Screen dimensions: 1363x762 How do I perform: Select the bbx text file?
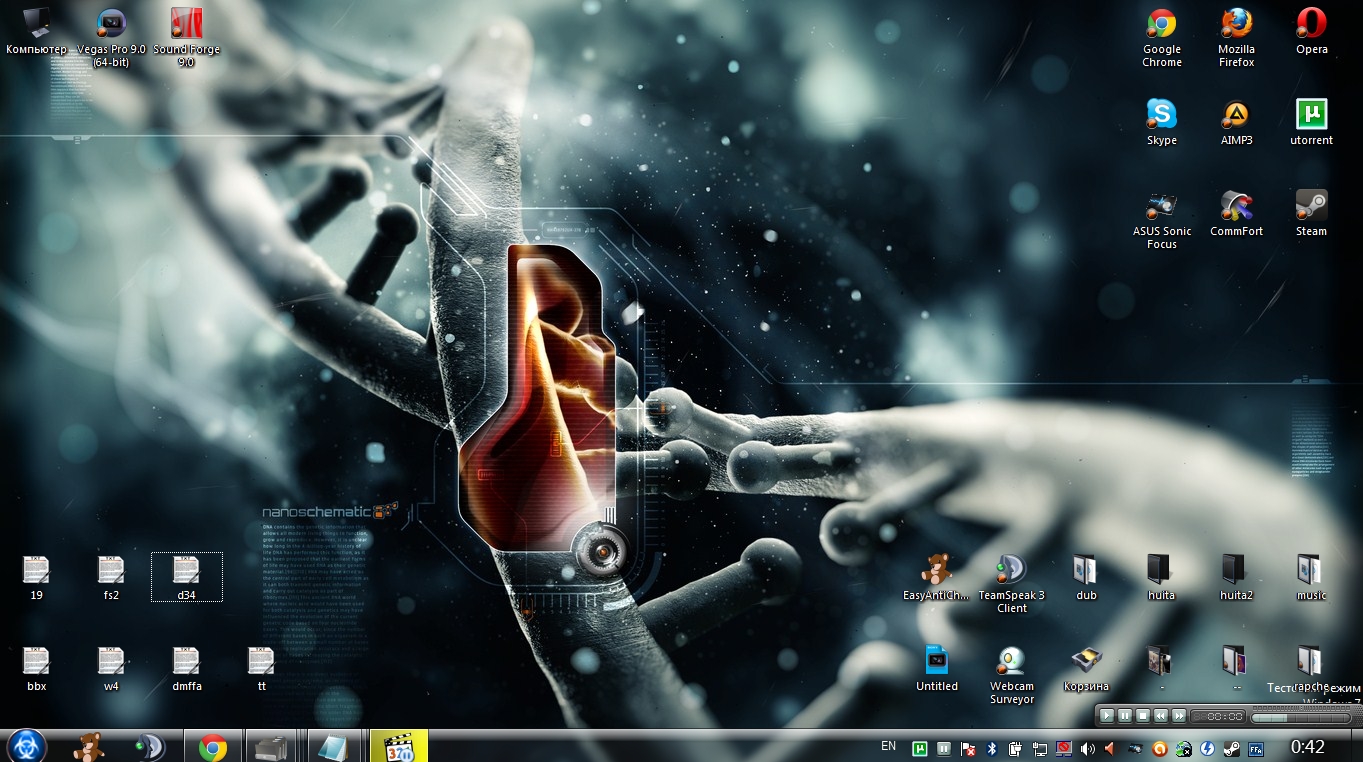coord(36,669)
